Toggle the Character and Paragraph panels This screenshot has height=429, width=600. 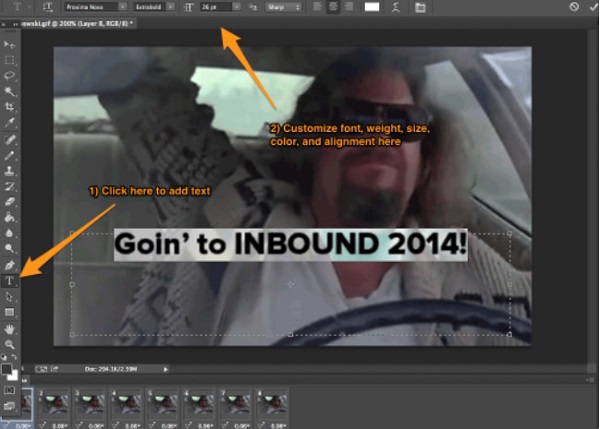point(420,7)
